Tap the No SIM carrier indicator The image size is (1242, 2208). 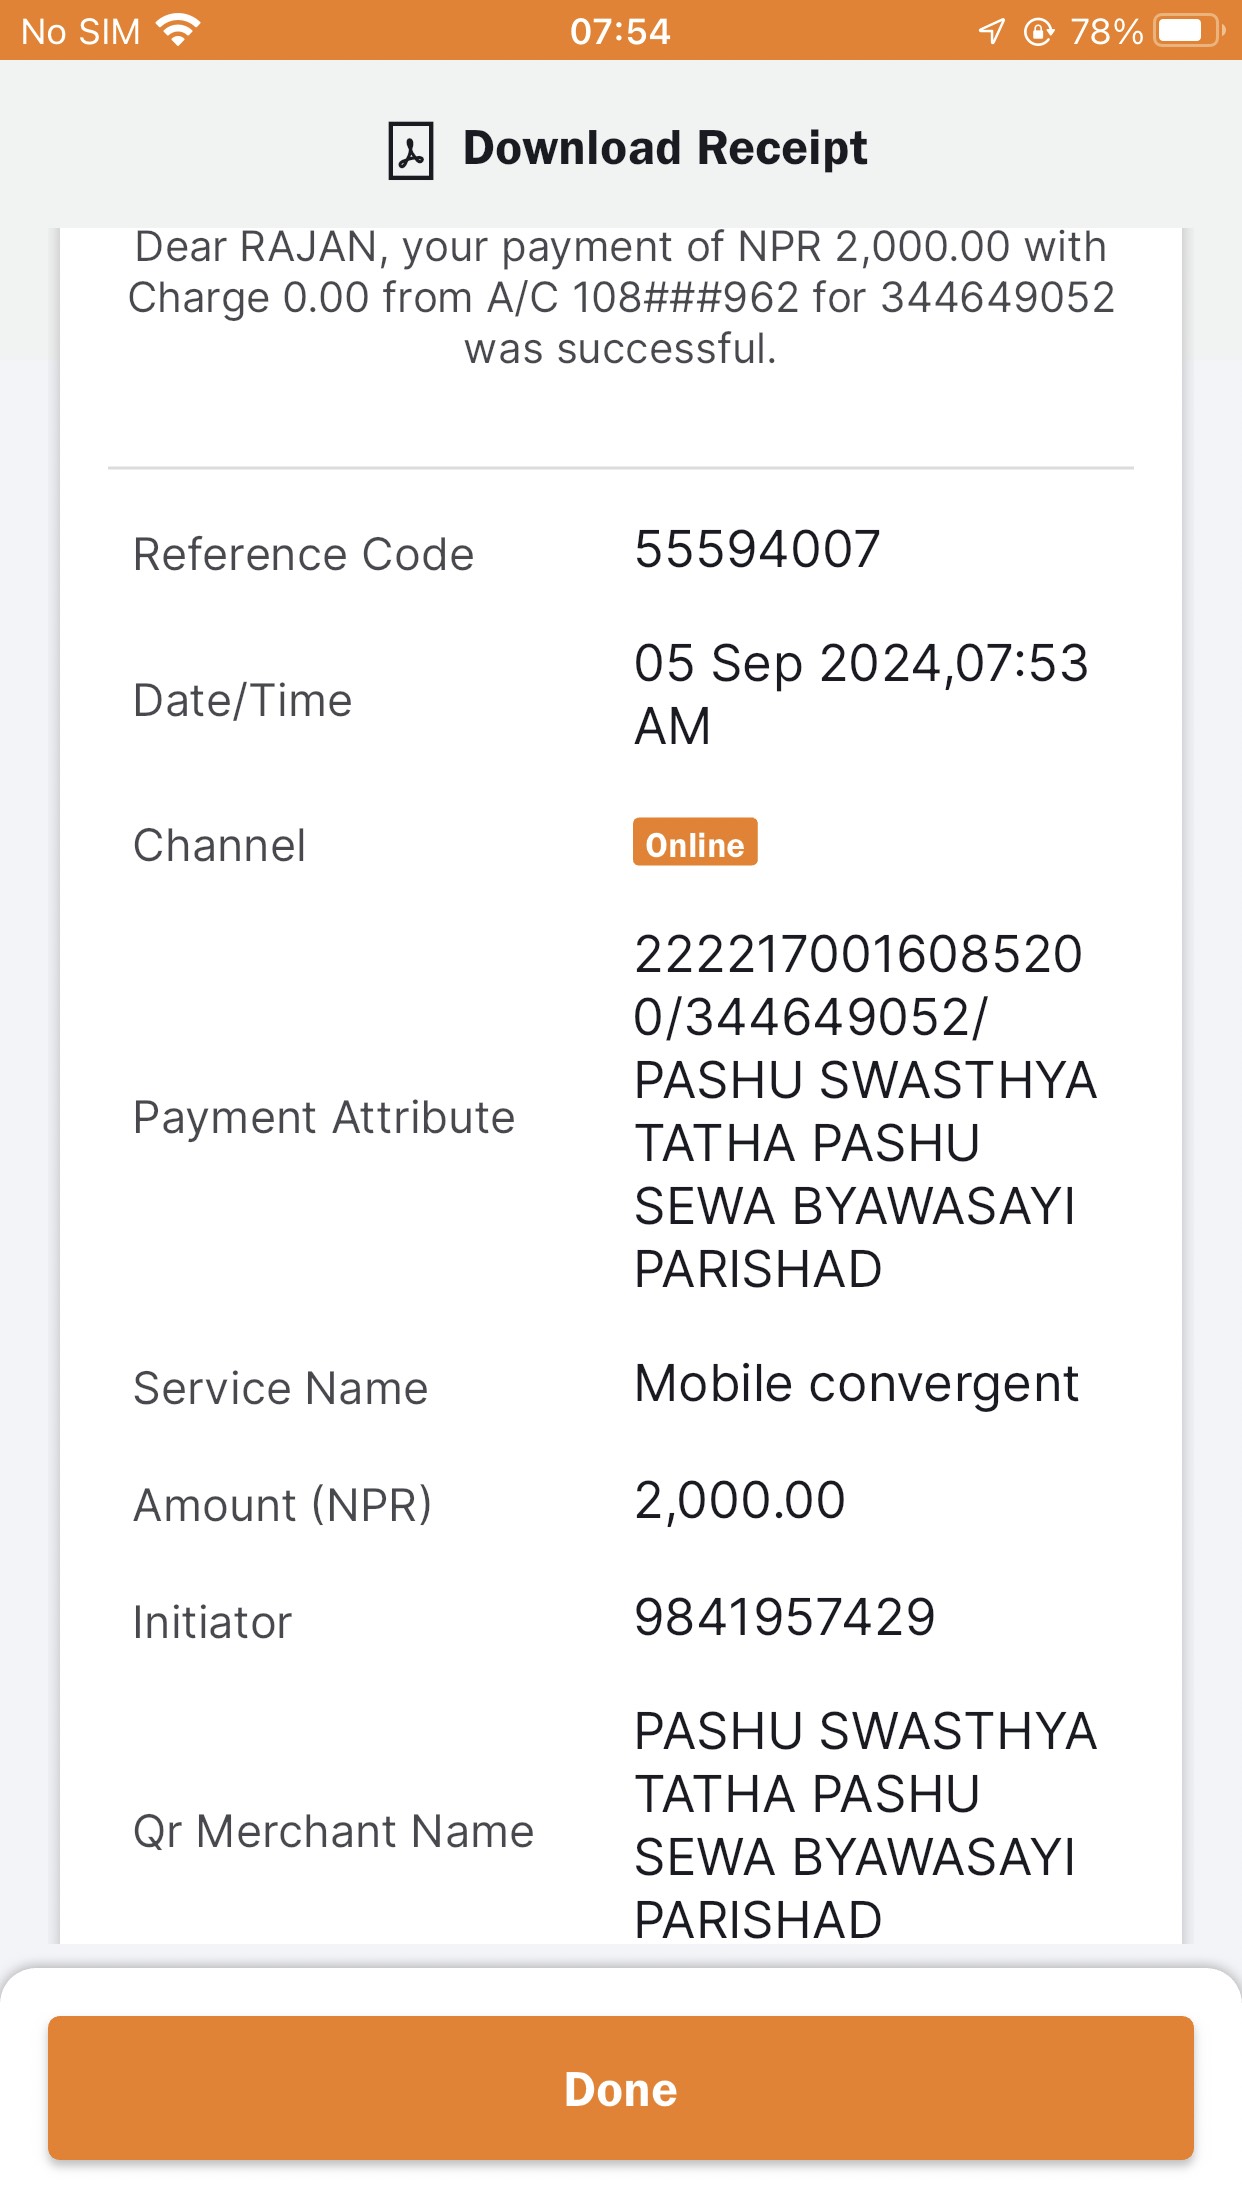click(80, 31)
